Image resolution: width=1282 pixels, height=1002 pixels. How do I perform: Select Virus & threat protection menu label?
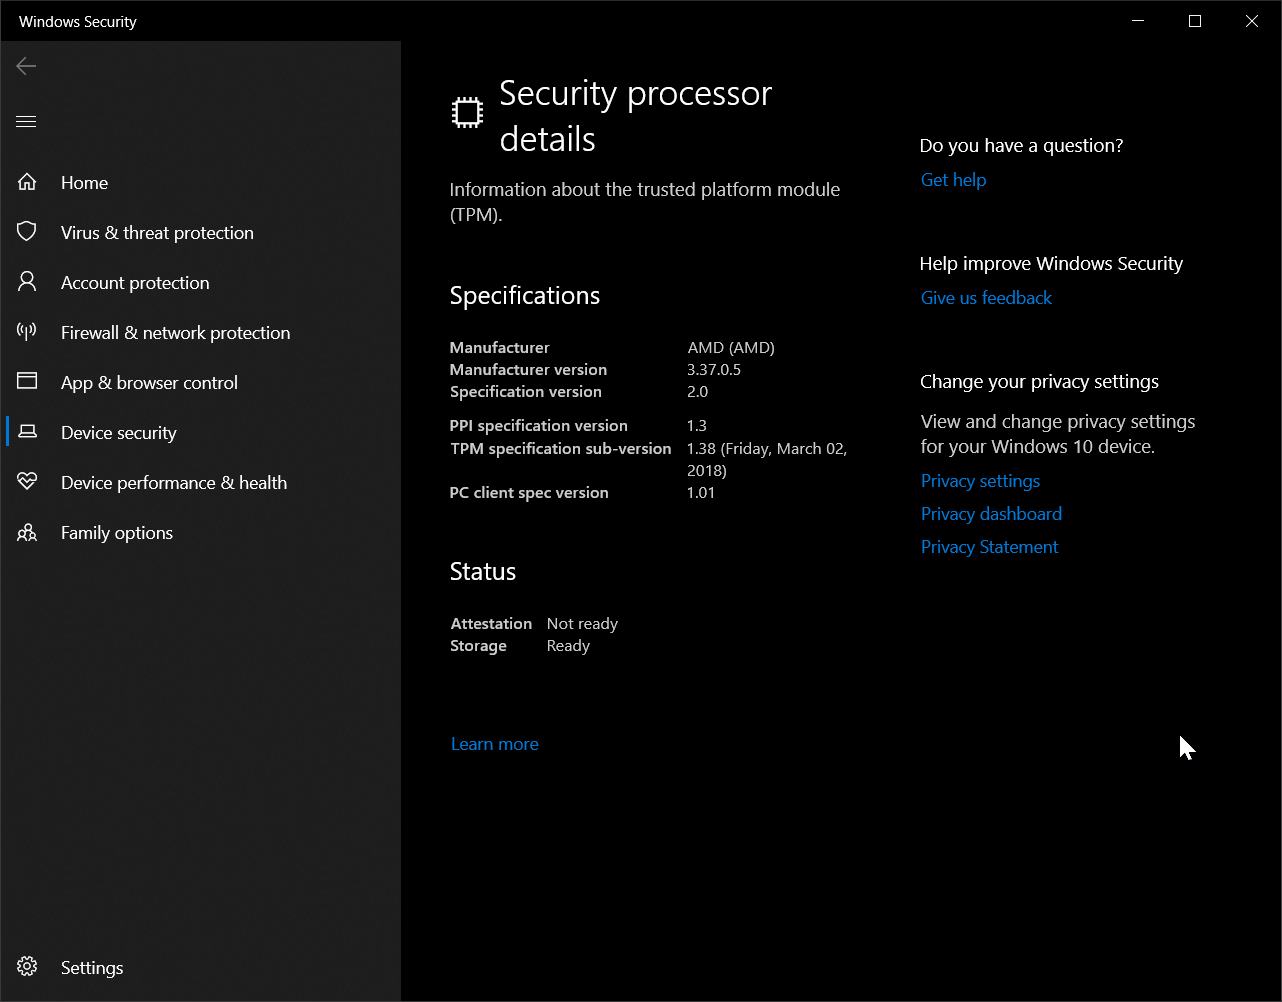[157, 233]
